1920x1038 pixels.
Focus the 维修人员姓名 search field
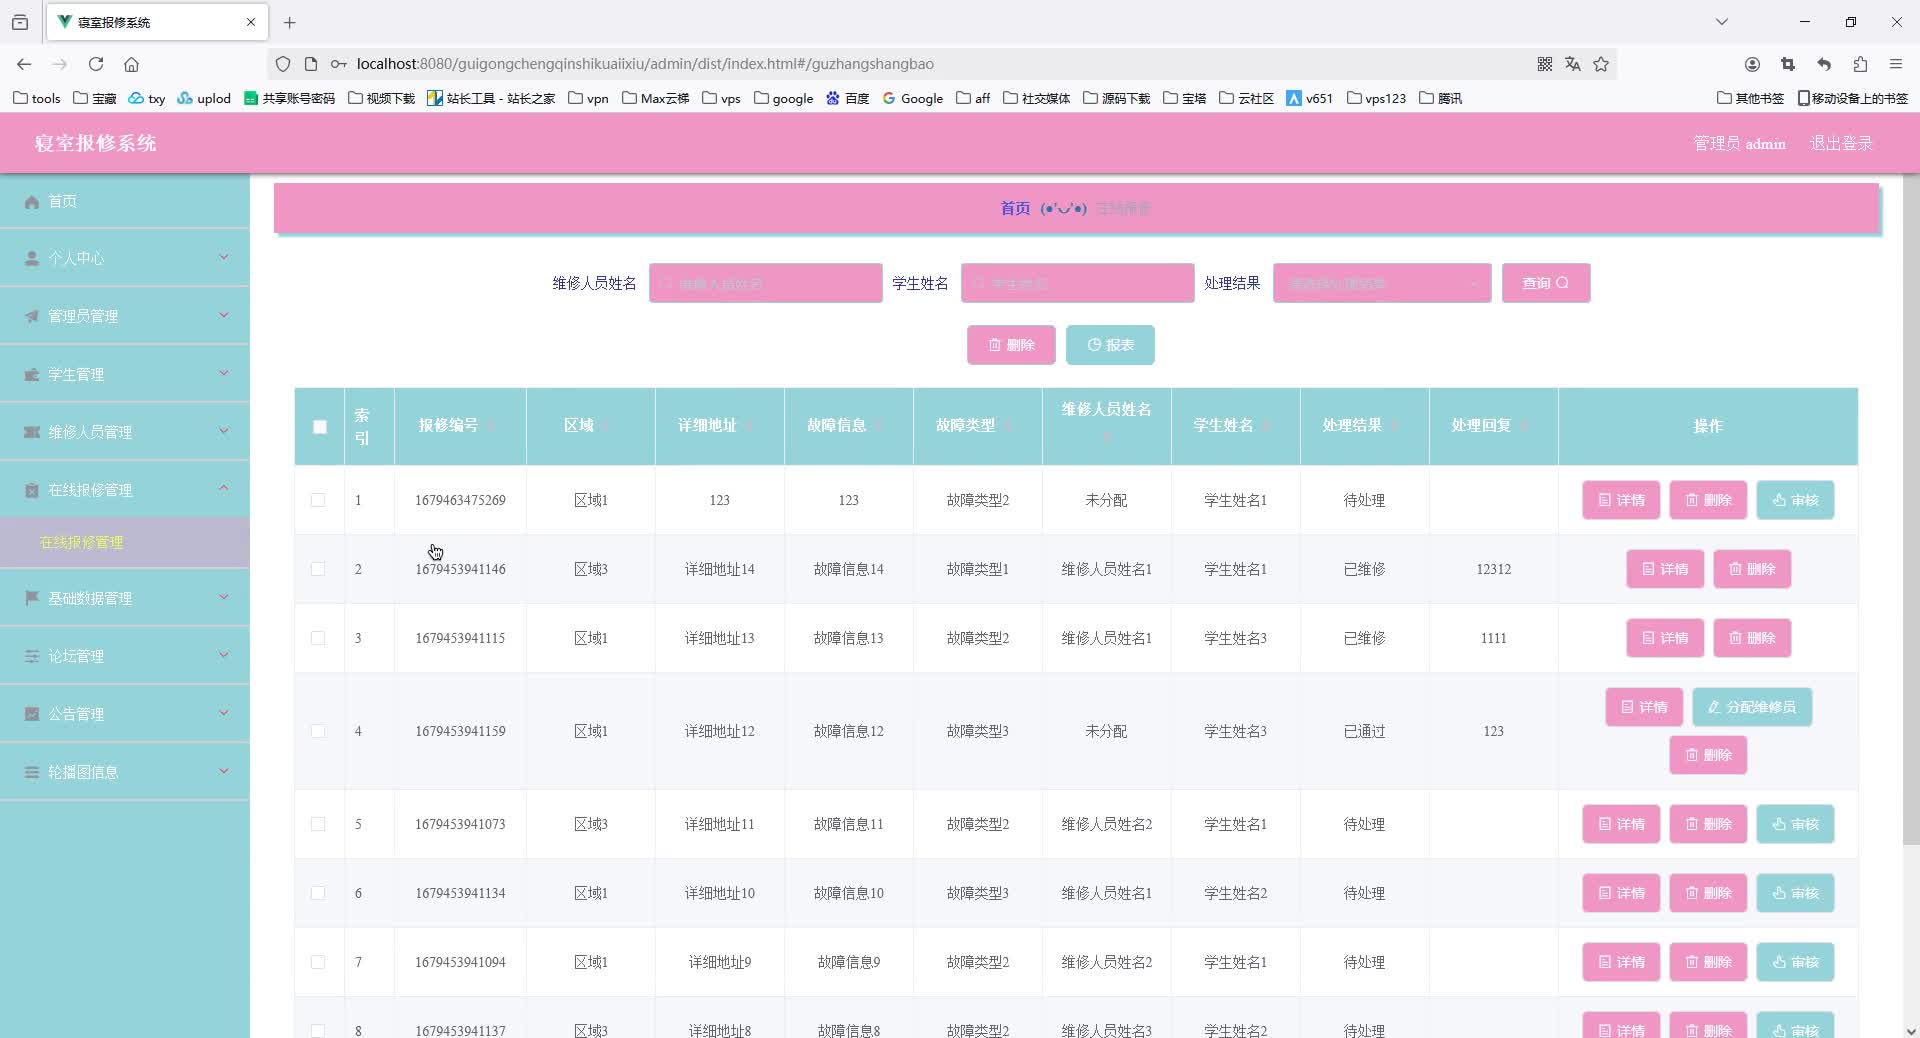pyautogui.click(x=765, y=284)
